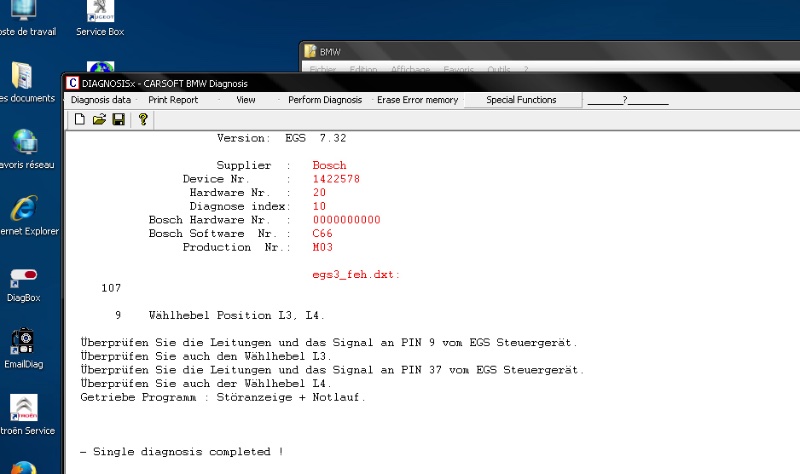Open the Service Box desktop shortcut
The height and width of the screenshot is (474, 800).
click(x=100, y=18)
